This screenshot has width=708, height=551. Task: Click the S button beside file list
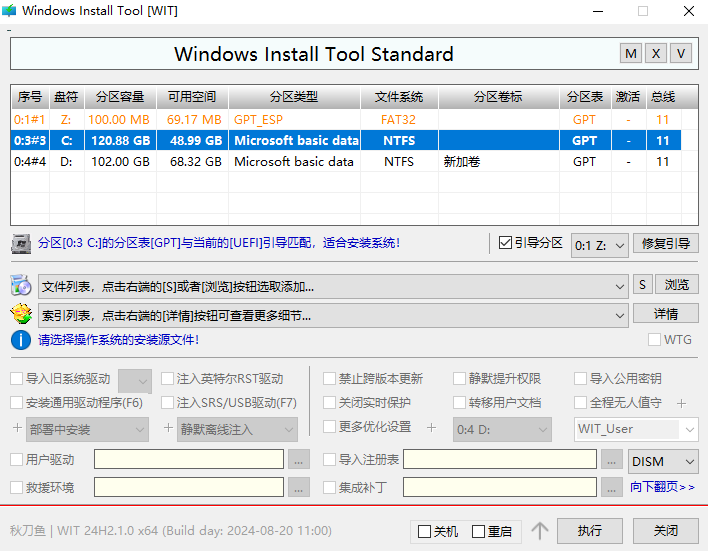[643, 285]
